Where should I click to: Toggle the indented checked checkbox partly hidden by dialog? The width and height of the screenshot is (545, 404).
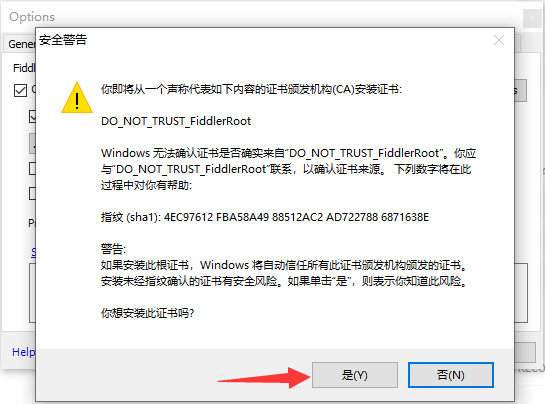click(x=32, y=116)
